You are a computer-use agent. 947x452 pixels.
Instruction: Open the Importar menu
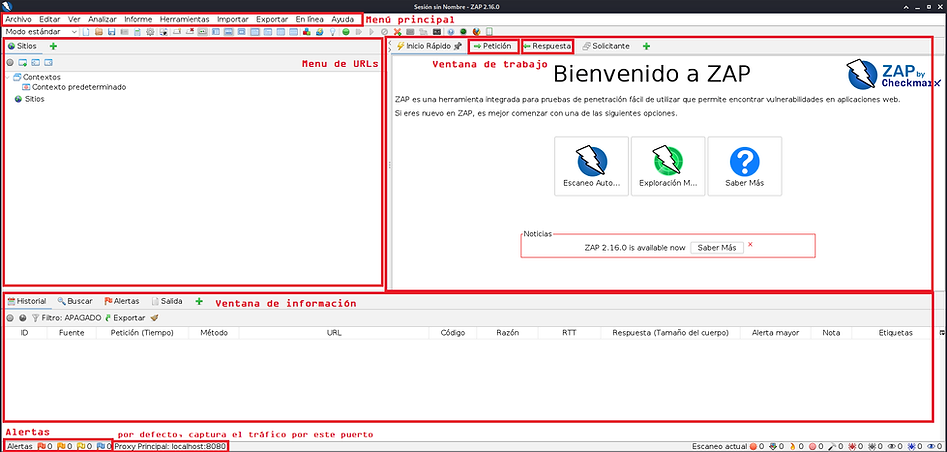click(233, 19)
